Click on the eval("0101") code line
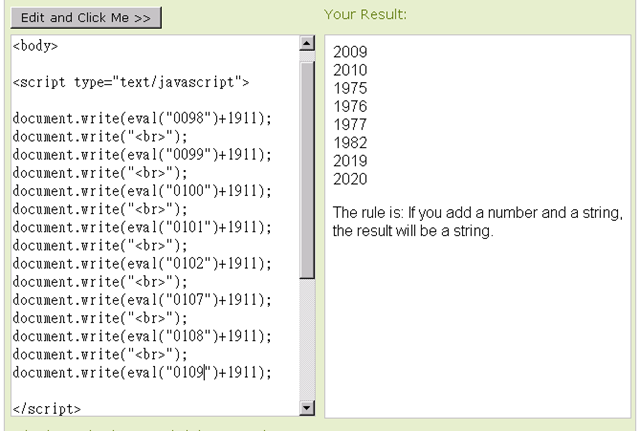This screenshot has height=431, width=640. [142, 228]
